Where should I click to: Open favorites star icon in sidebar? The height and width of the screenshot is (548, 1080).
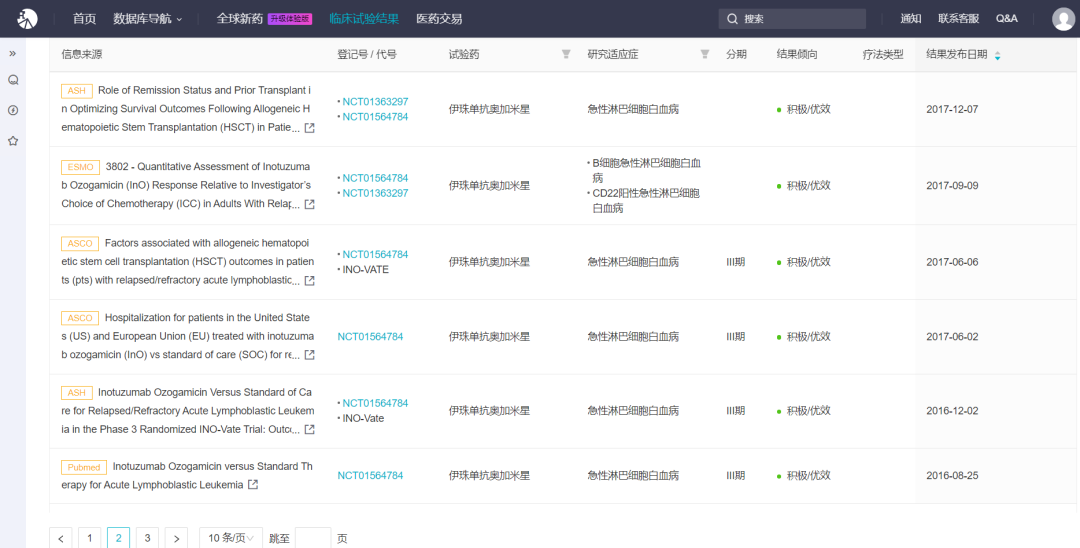[x=12, y=140]
